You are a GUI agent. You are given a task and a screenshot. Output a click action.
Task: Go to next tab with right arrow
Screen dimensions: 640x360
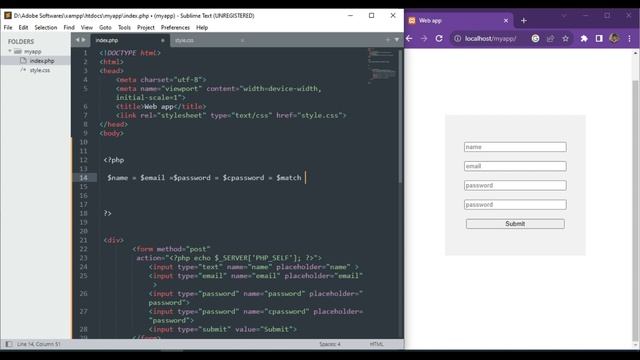(84, 40)
